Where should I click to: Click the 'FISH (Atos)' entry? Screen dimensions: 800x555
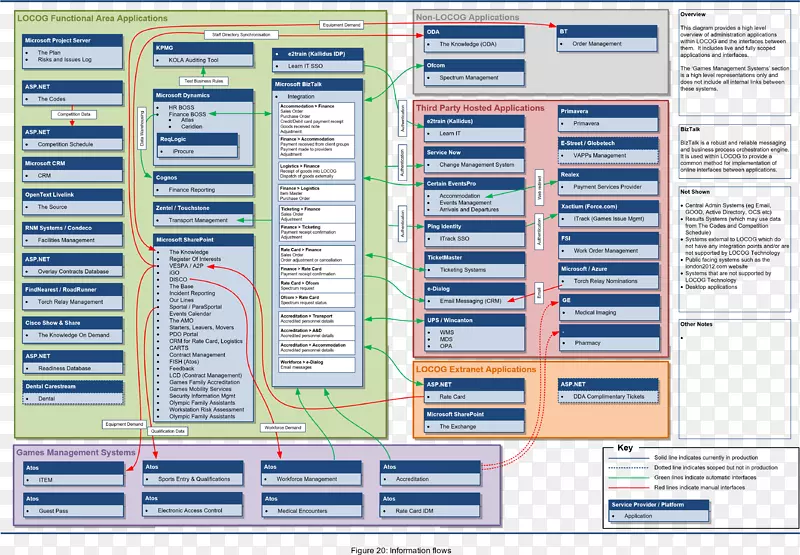point(184,362)
